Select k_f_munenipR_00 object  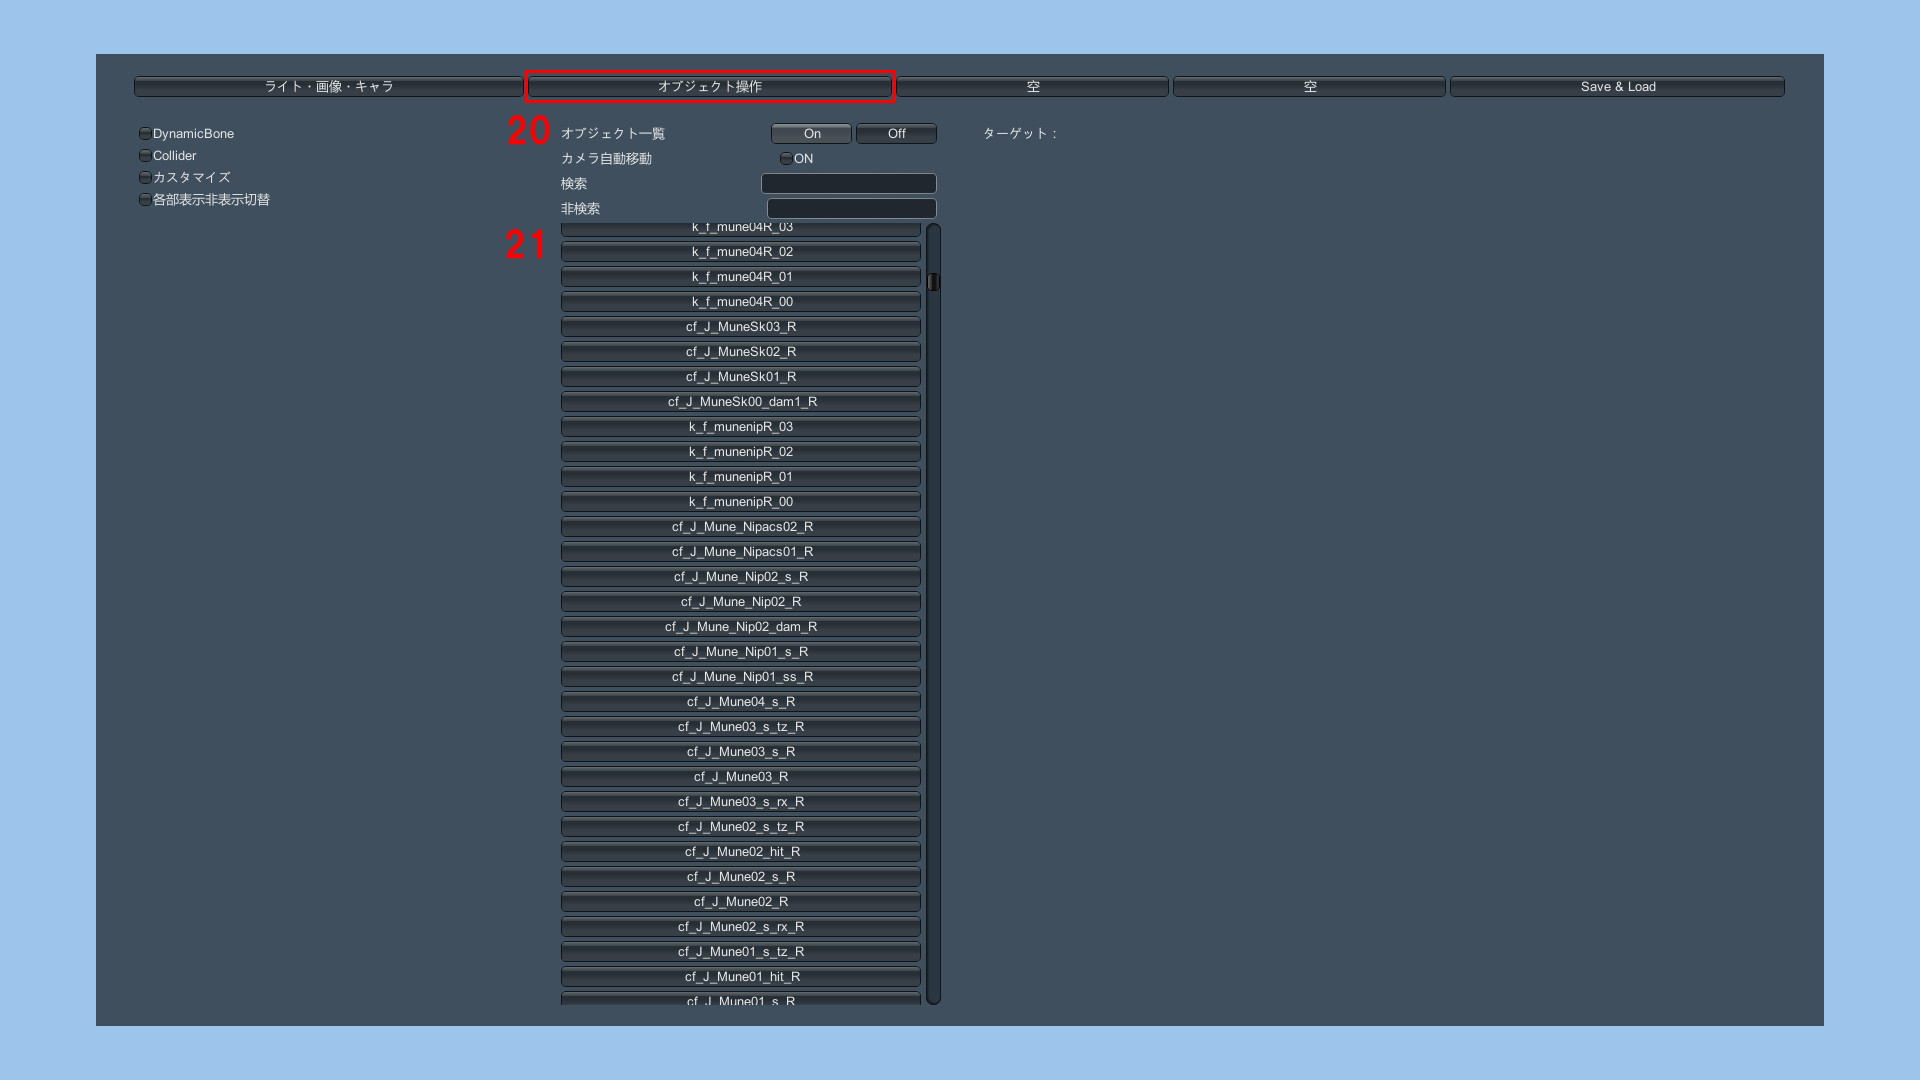point(741,502)
